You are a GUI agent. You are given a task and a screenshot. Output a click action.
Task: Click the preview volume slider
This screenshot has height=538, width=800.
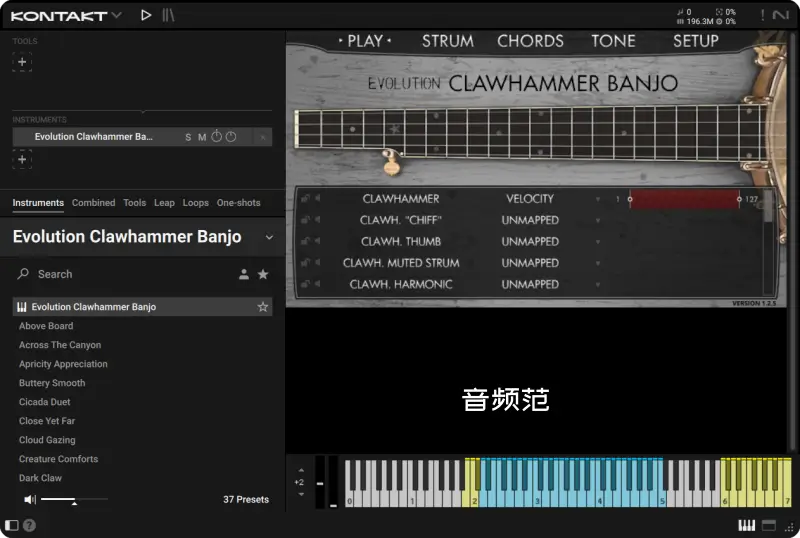(74, 499)
